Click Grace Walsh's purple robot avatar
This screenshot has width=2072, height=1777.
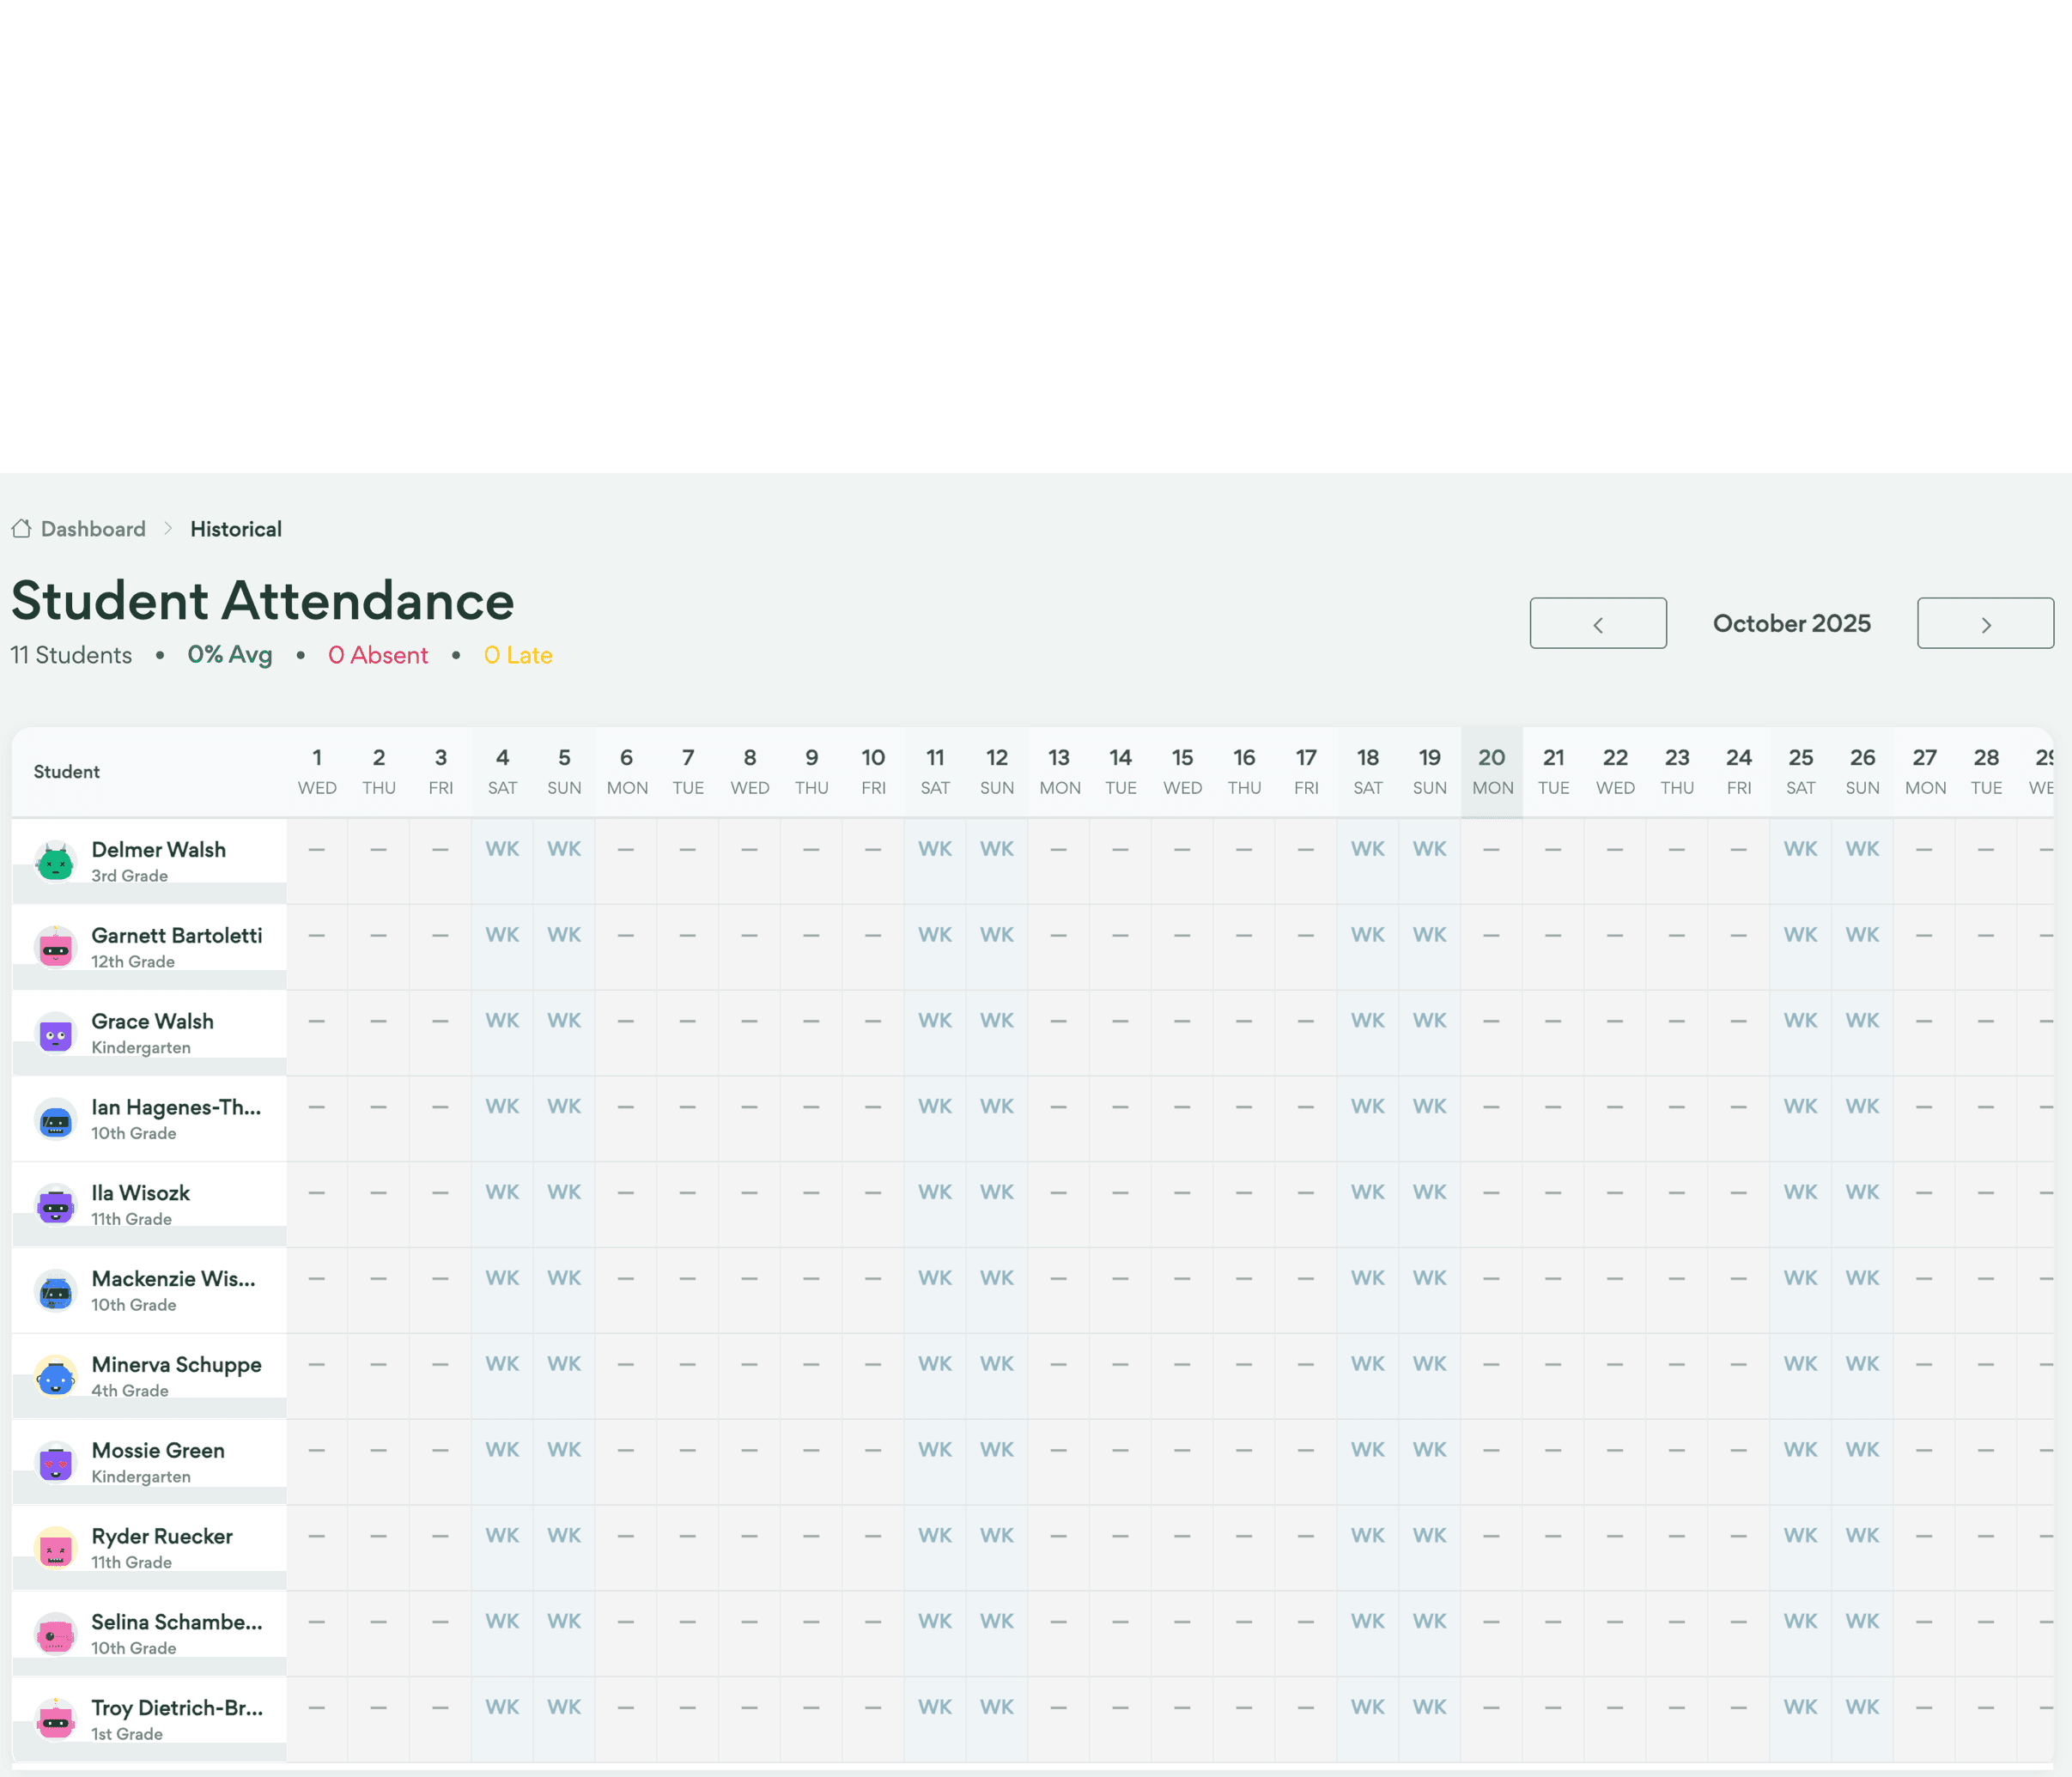[56, 1033]
